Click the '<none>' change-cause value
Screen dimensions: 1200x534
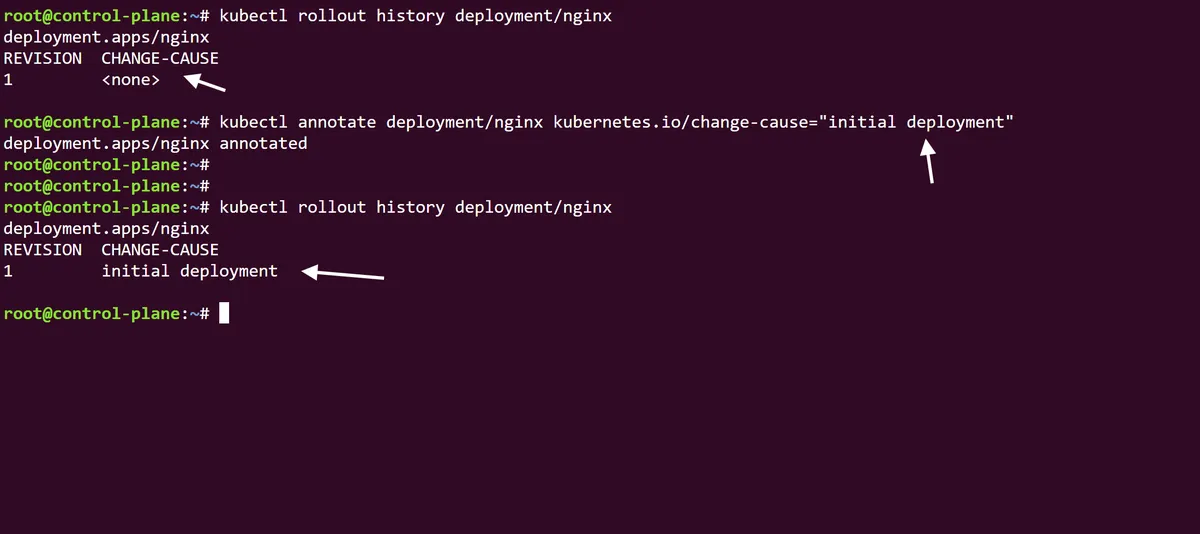click(130, 80)
